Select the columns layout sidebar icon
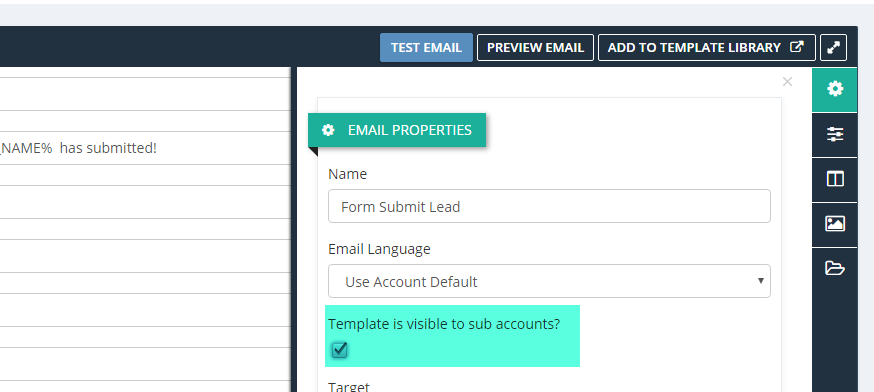 click(x=834, y=179)
